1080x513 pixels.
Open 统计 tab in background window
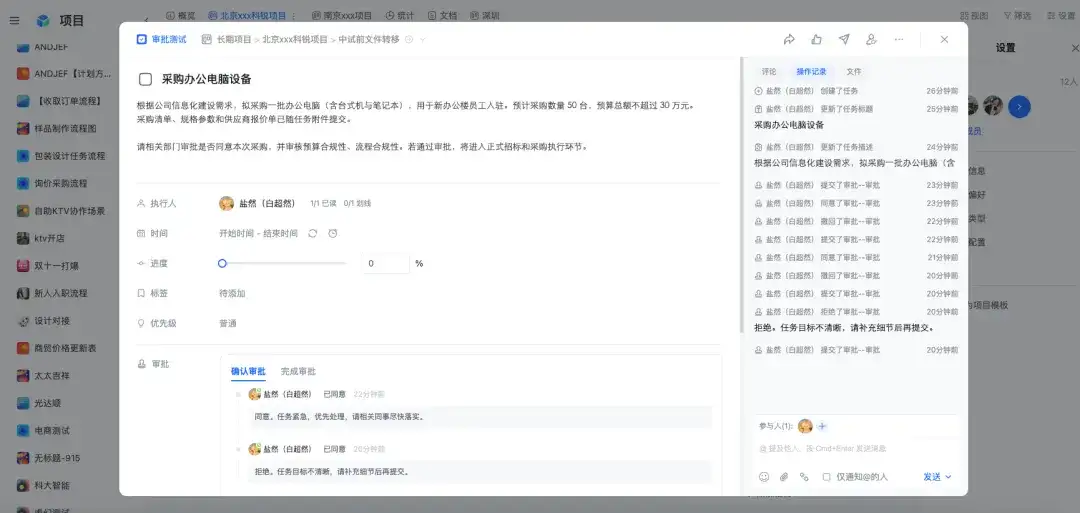400,15
